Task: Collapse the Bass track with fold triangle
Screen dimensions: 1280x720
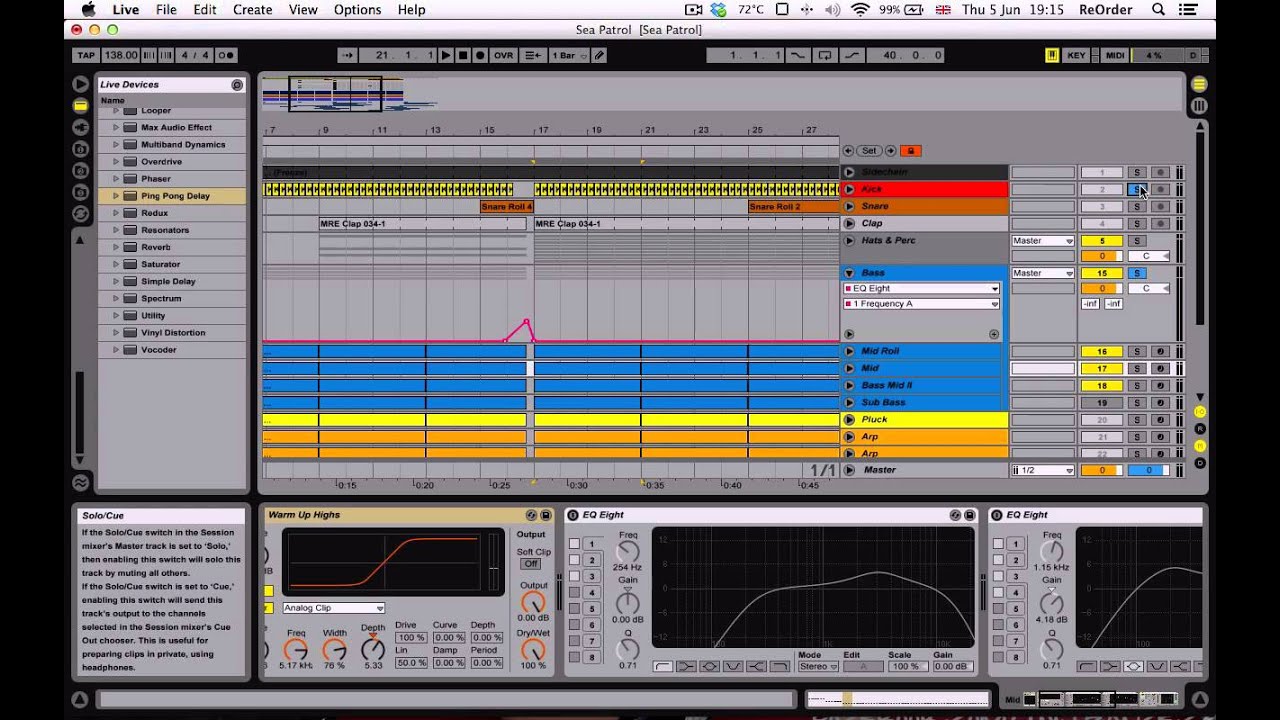Action: (x=849, y=273)
